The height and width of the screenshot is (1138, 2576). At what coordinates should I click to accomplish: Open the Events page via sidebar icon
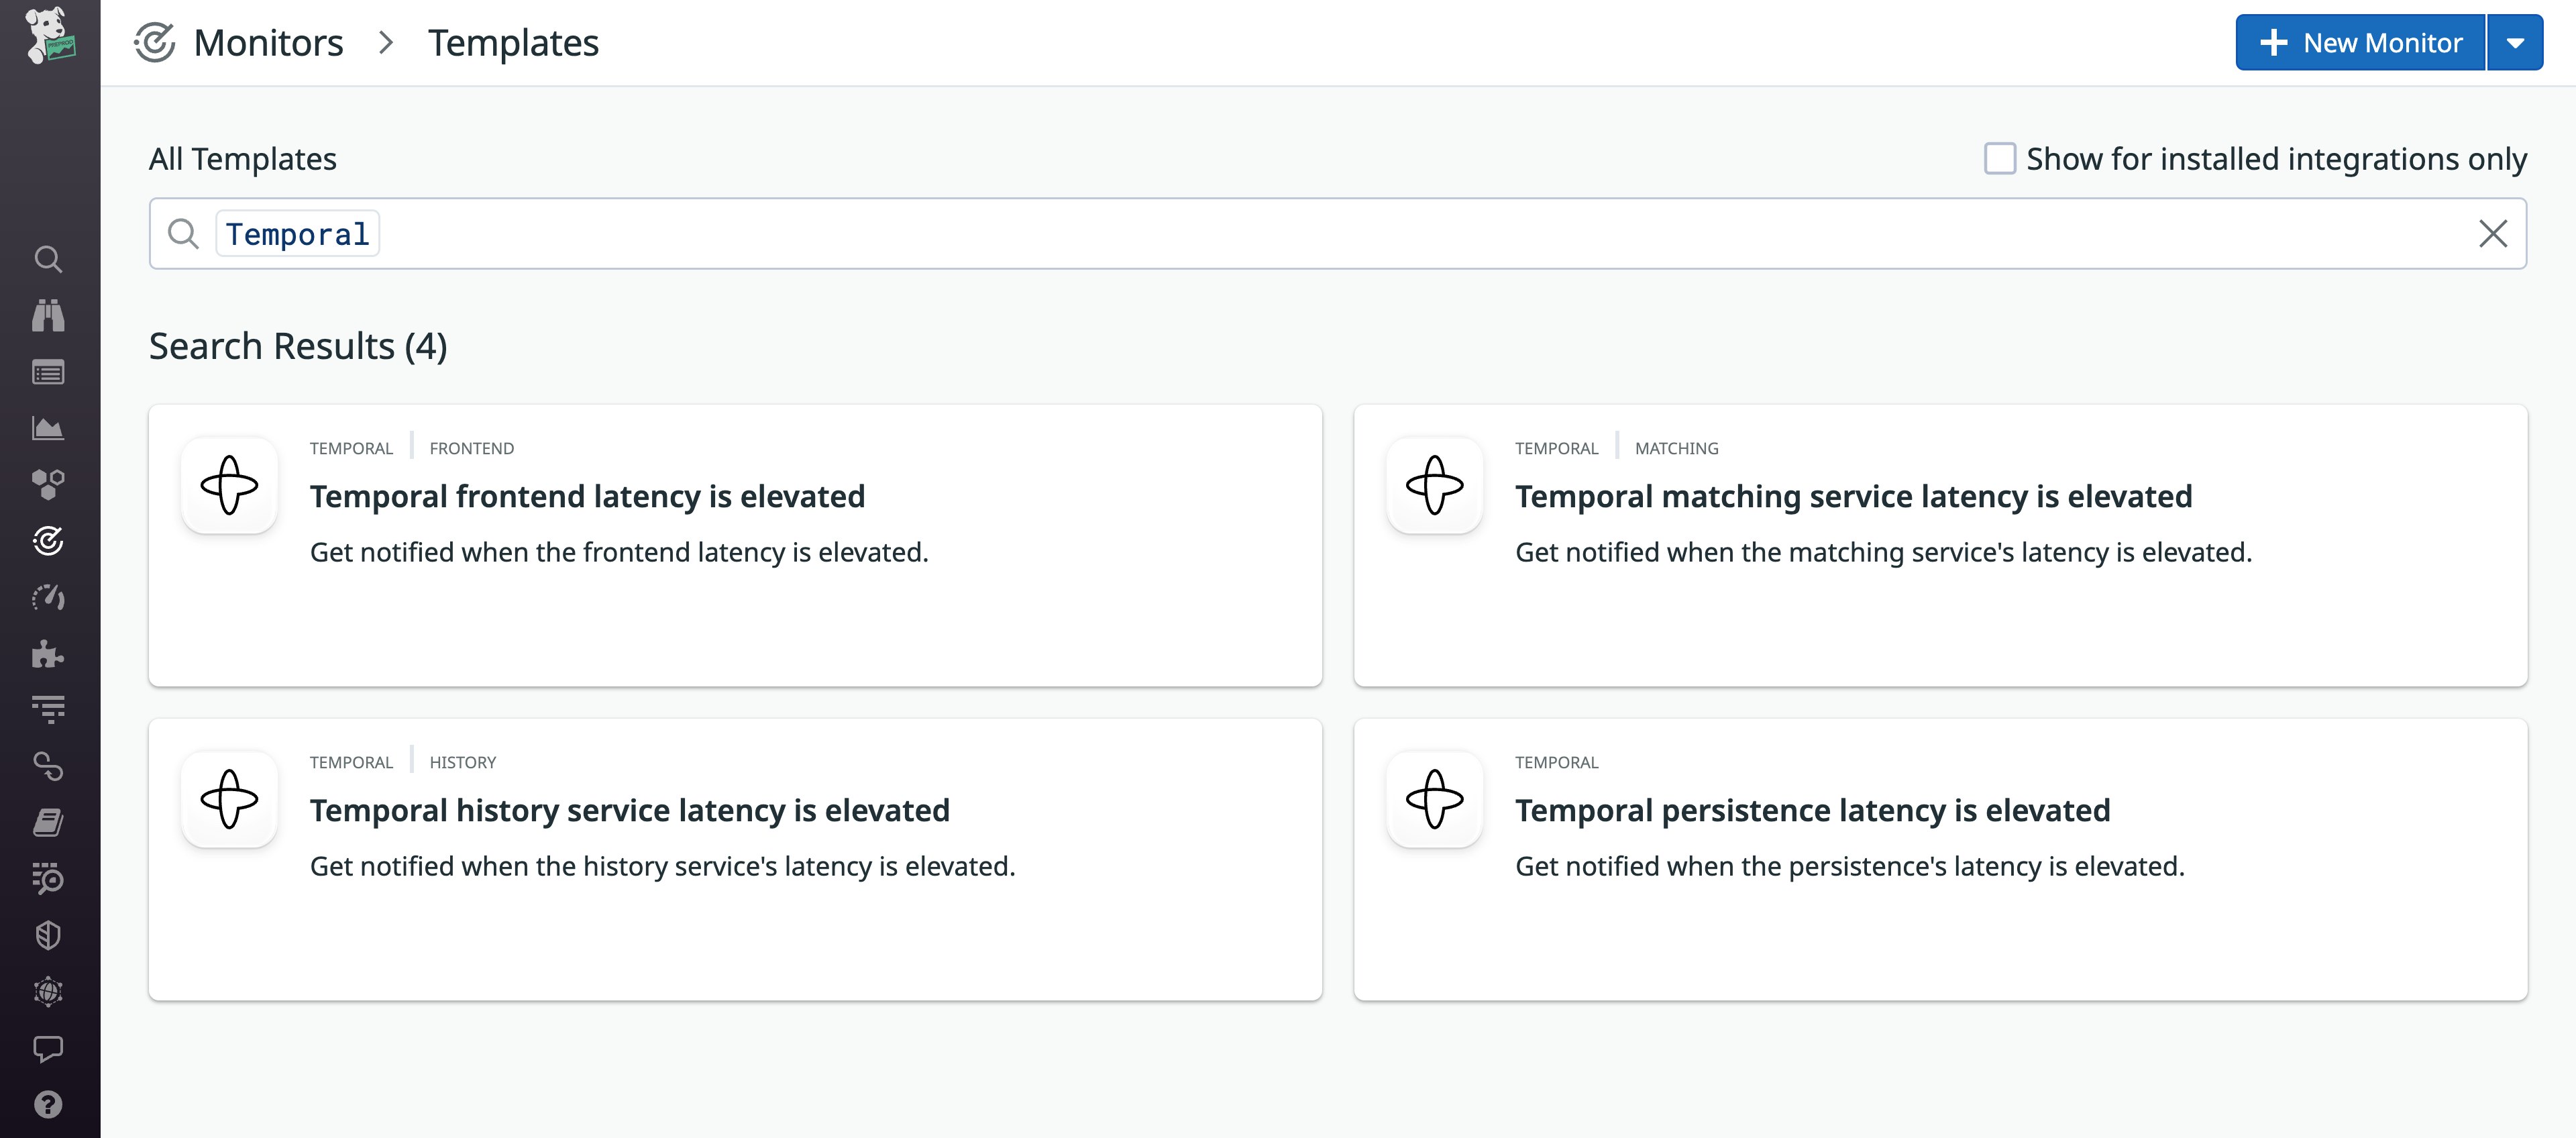(49, 371)
